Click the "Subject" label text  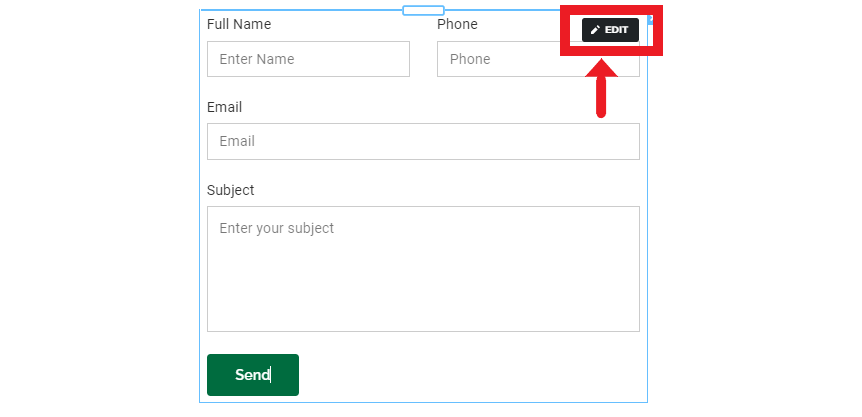pos(230,190)
